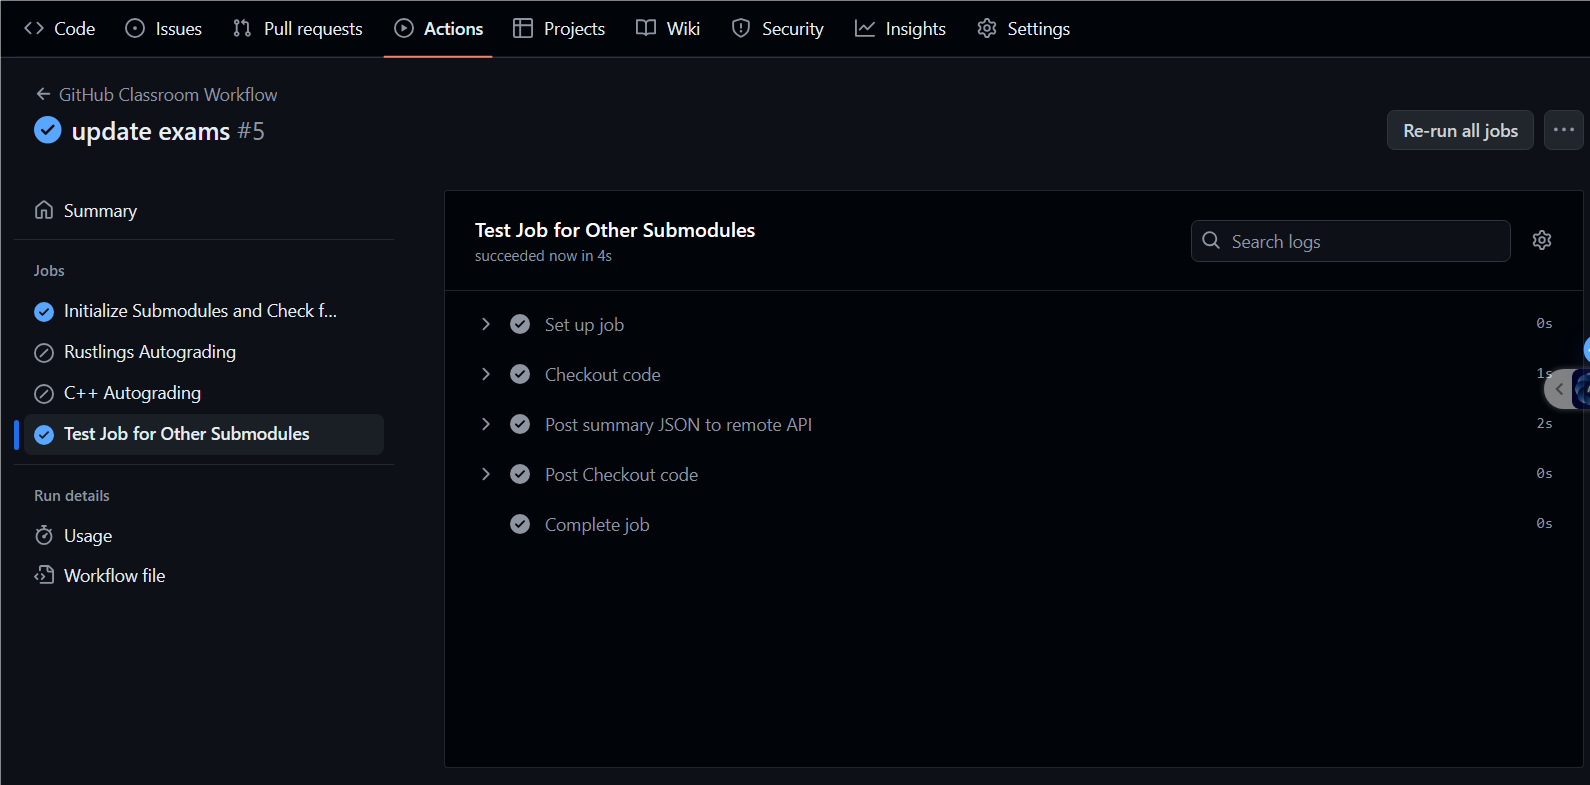Click check icon beside Post summary JSON

[520, 424]
